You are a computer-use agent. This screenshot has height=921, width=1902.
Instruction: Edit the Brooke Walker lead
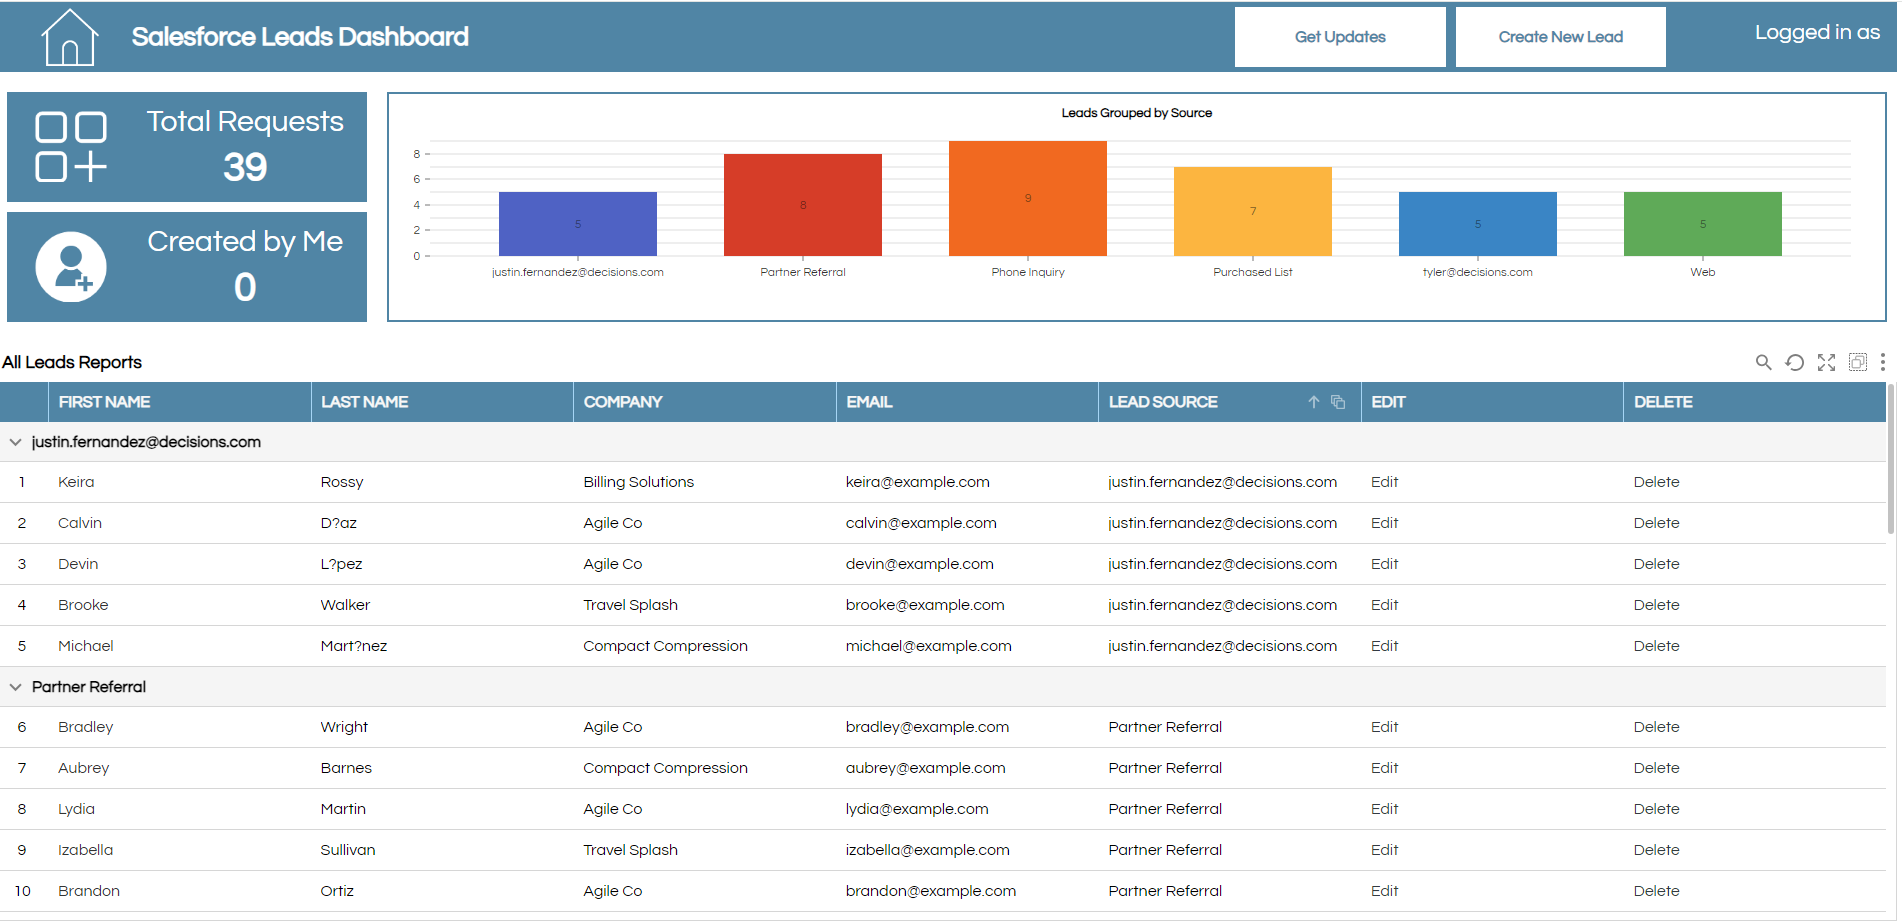1384,605
